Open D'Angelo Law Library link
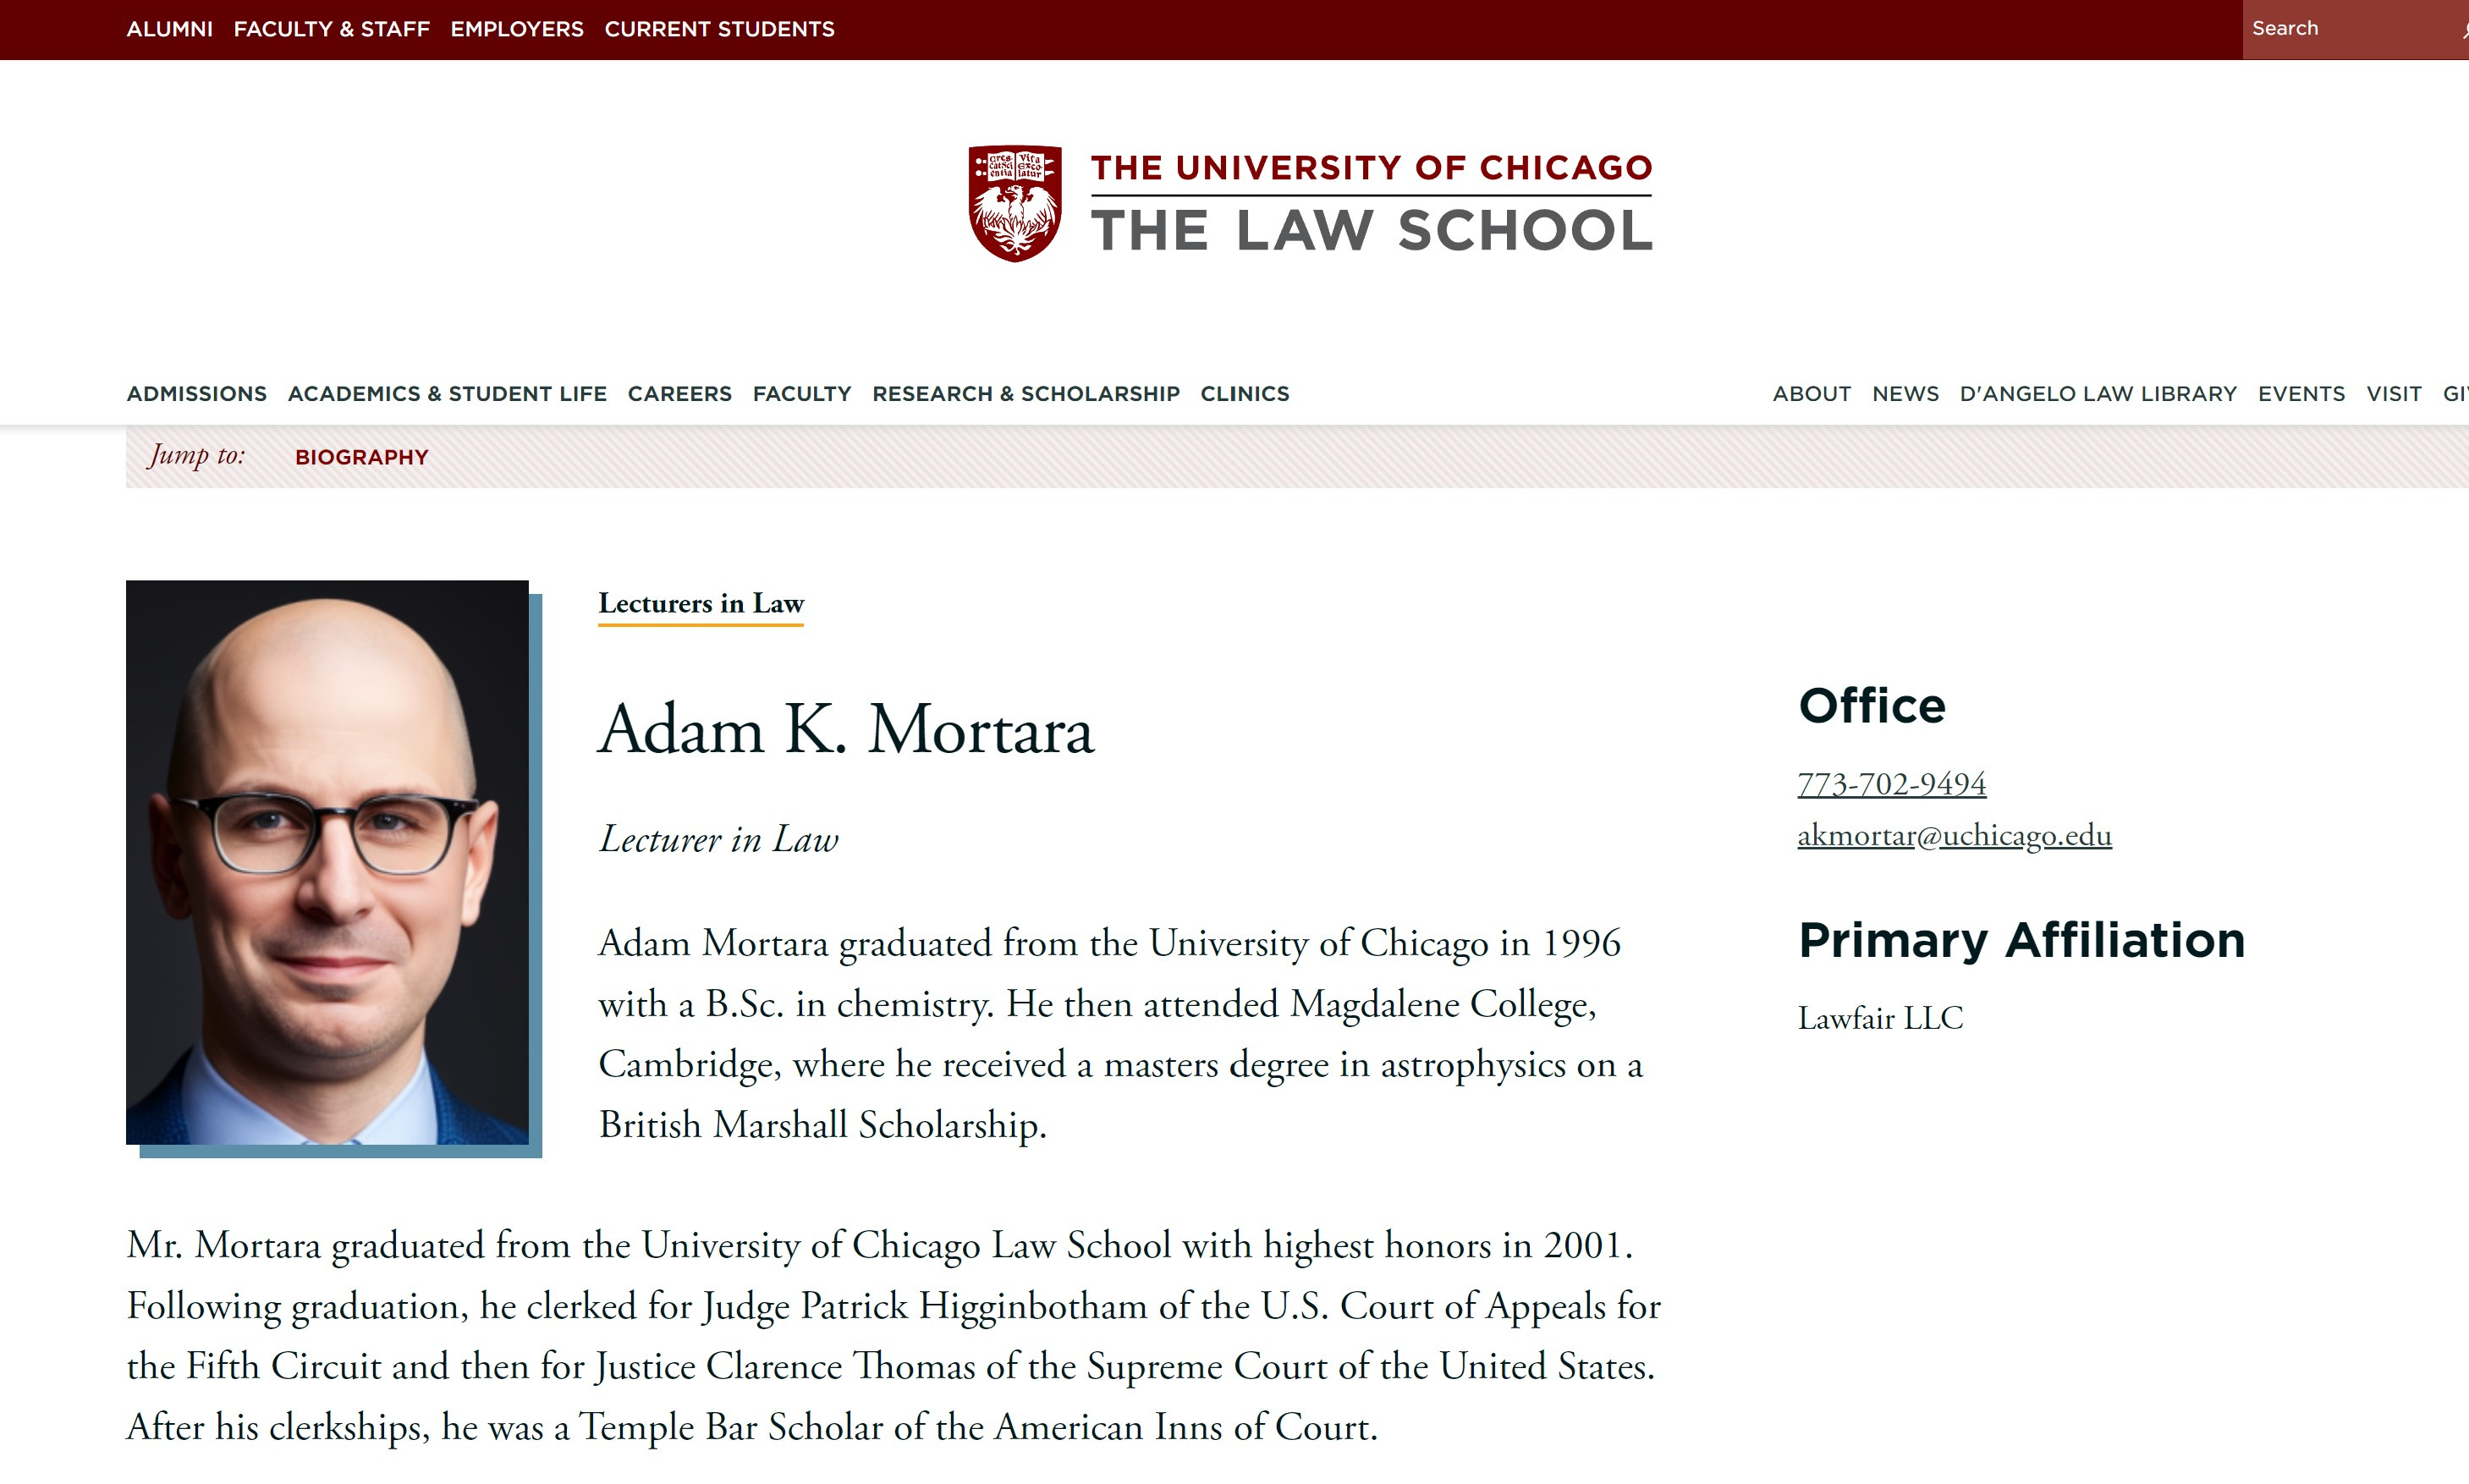Viewport: 2469px width, 1484px height. 2097,394
